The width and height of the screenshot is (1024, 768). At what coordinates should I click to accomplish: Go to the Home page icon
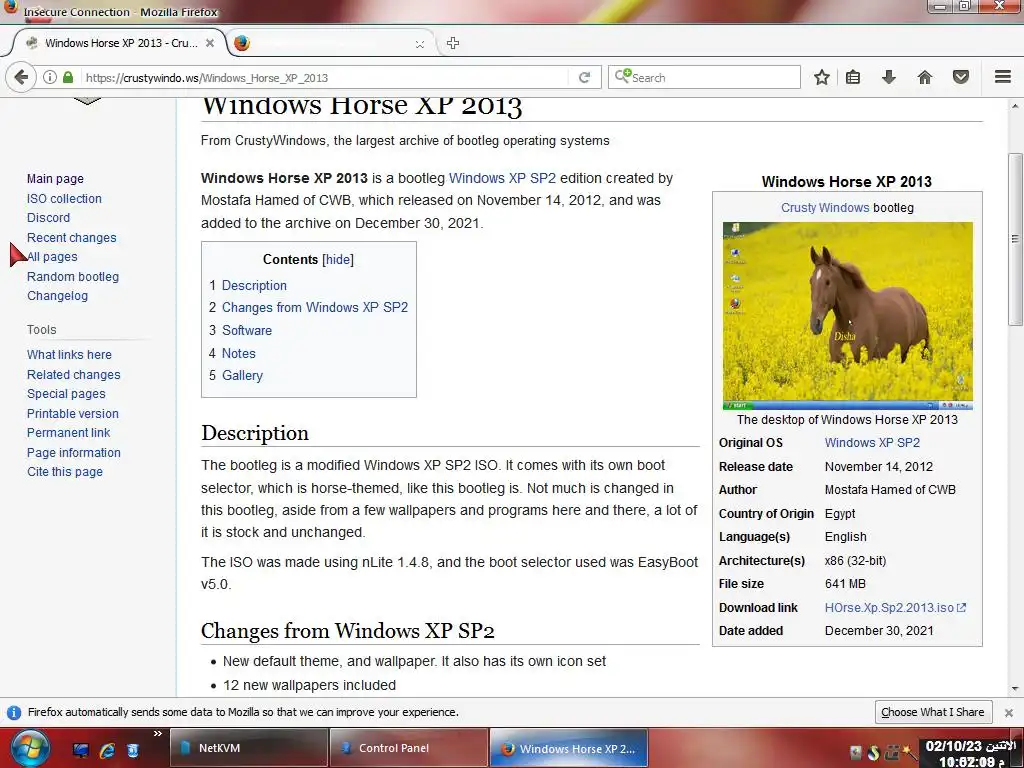(925, 77)
